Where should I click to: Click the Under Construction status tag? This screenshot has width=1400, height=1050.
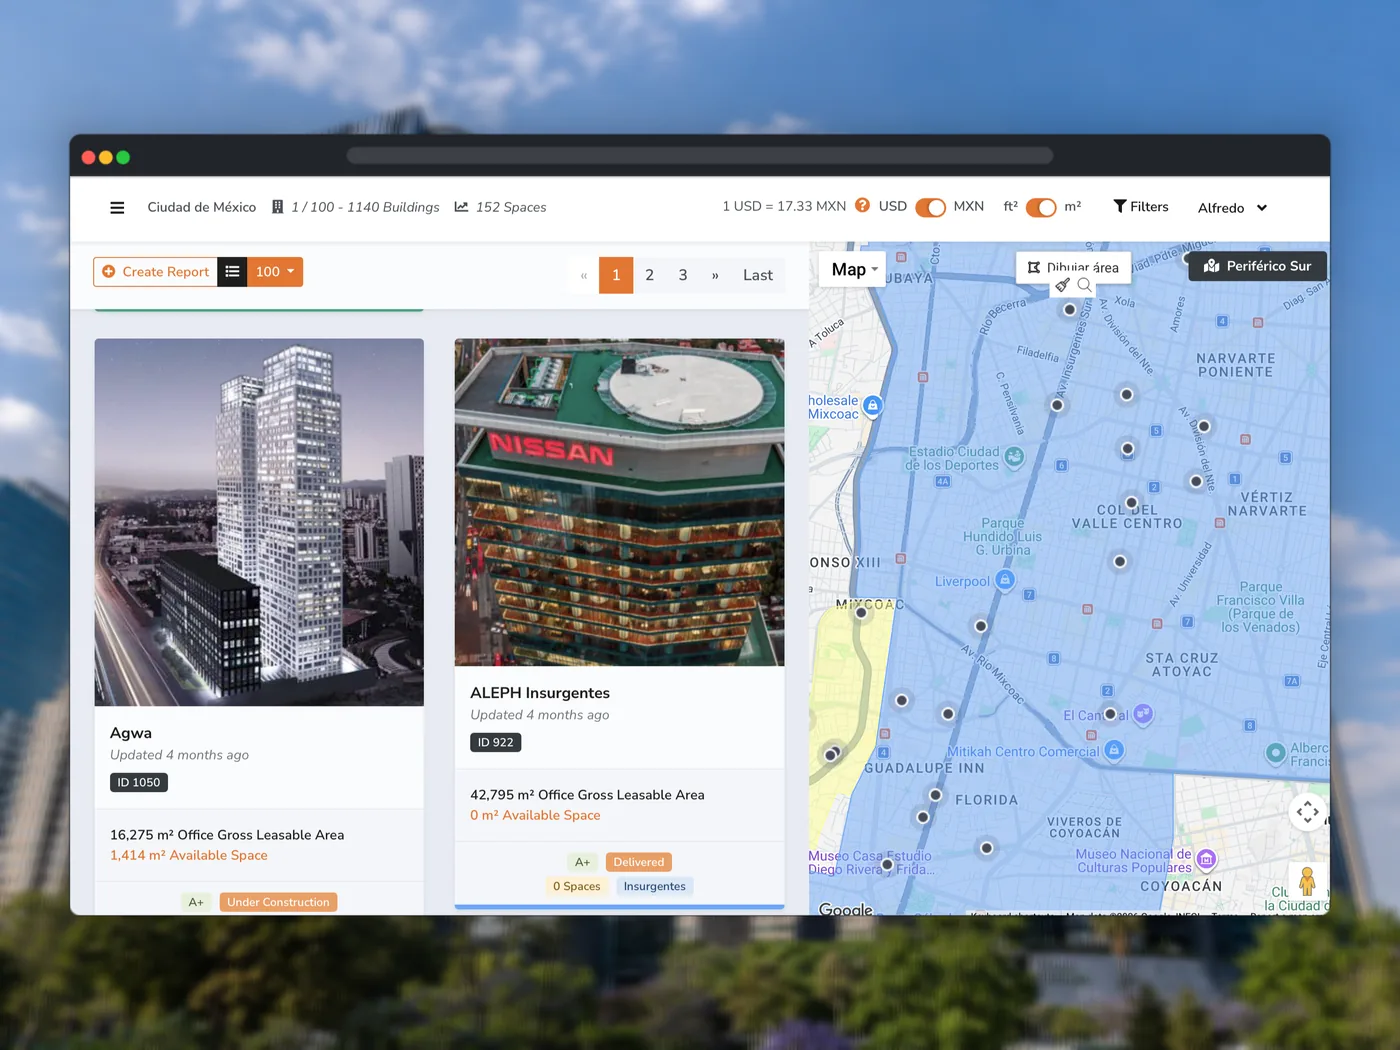[x=278, y=902]
